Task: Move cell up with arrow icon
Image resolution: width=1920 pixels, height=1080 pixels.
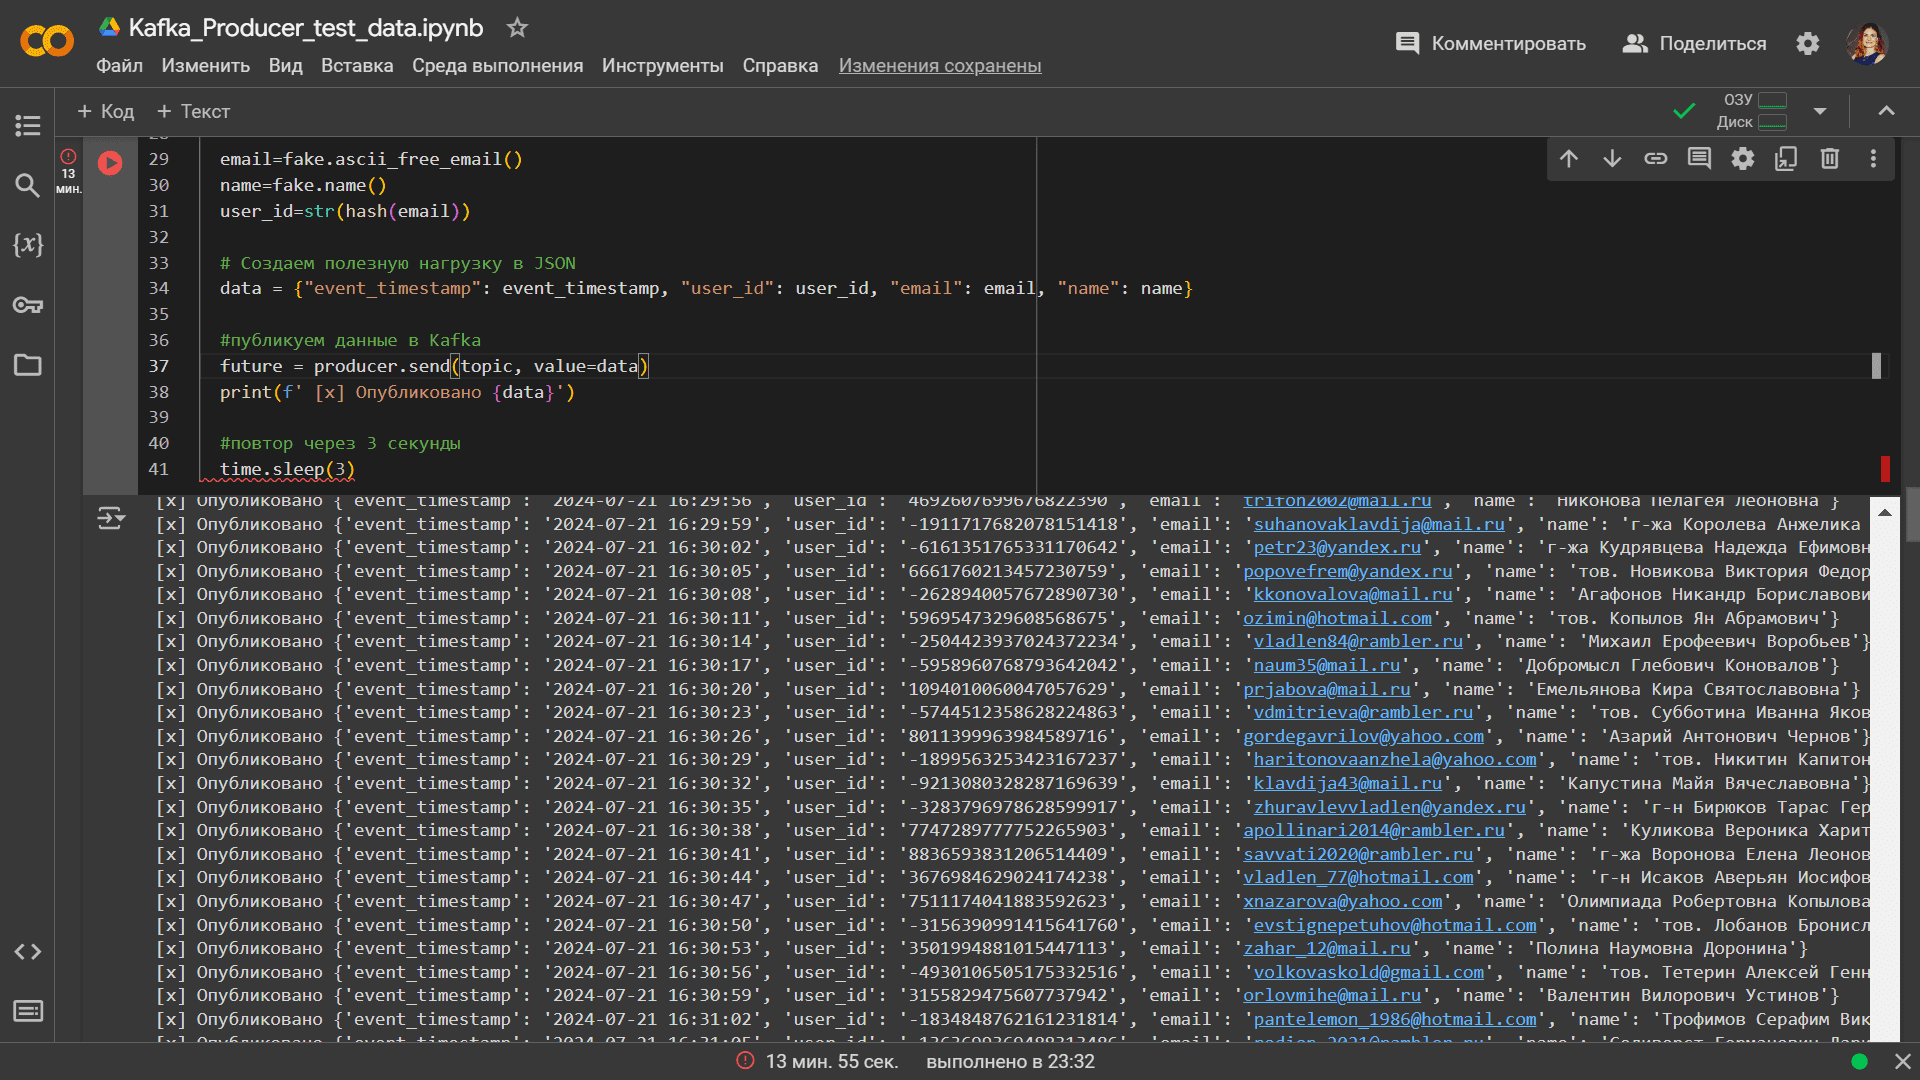Action: click(x=1569, y=159)
